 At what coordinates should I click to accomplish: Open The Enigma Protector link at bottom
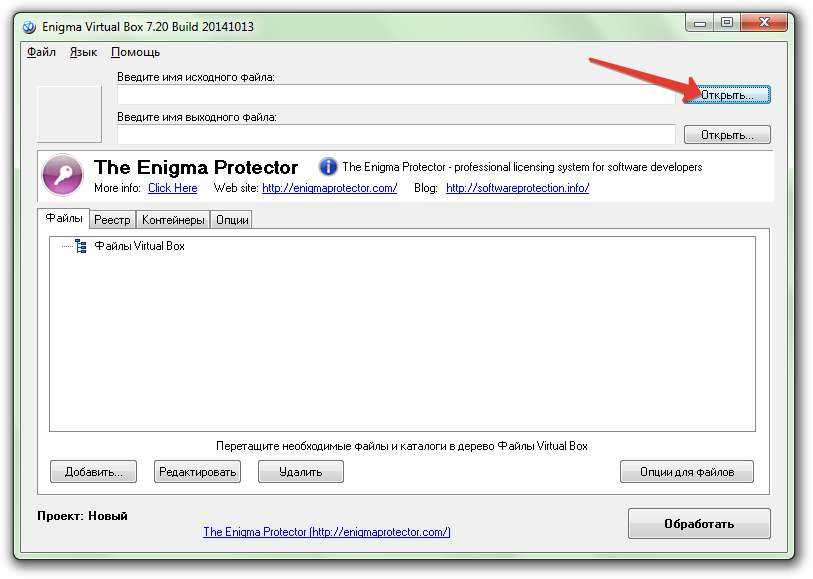[327, 532]
